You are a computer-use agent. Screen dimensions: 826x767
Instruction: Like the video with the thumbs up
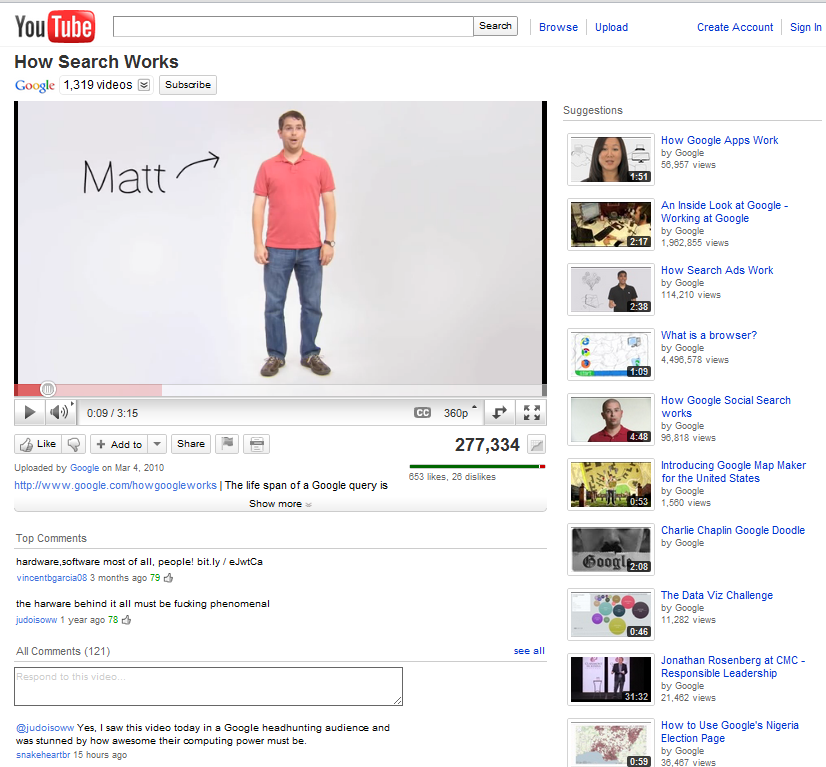[x=37, y=444]
